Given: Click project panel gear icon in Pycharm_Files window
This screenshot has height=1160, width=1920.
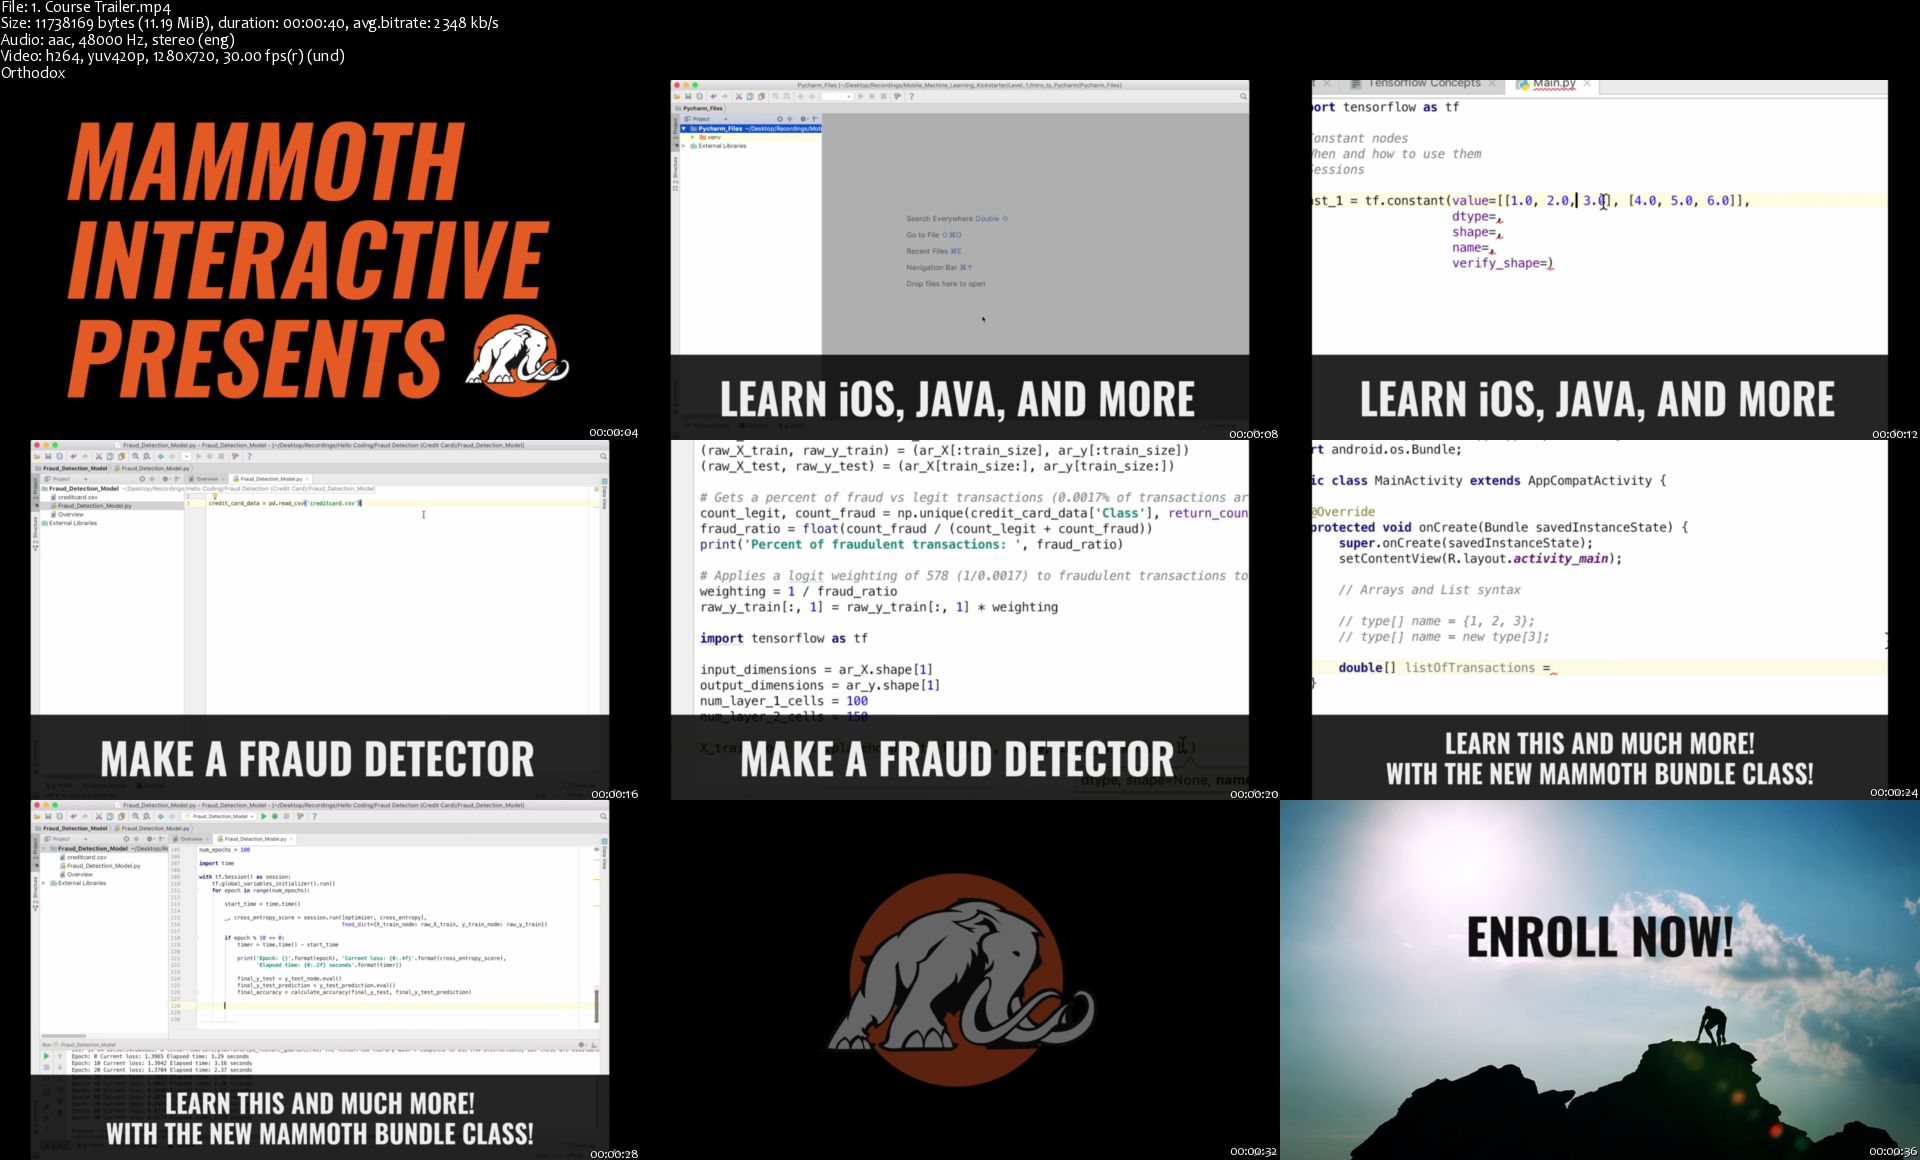Looking at the screenshot, I should 804,119.
